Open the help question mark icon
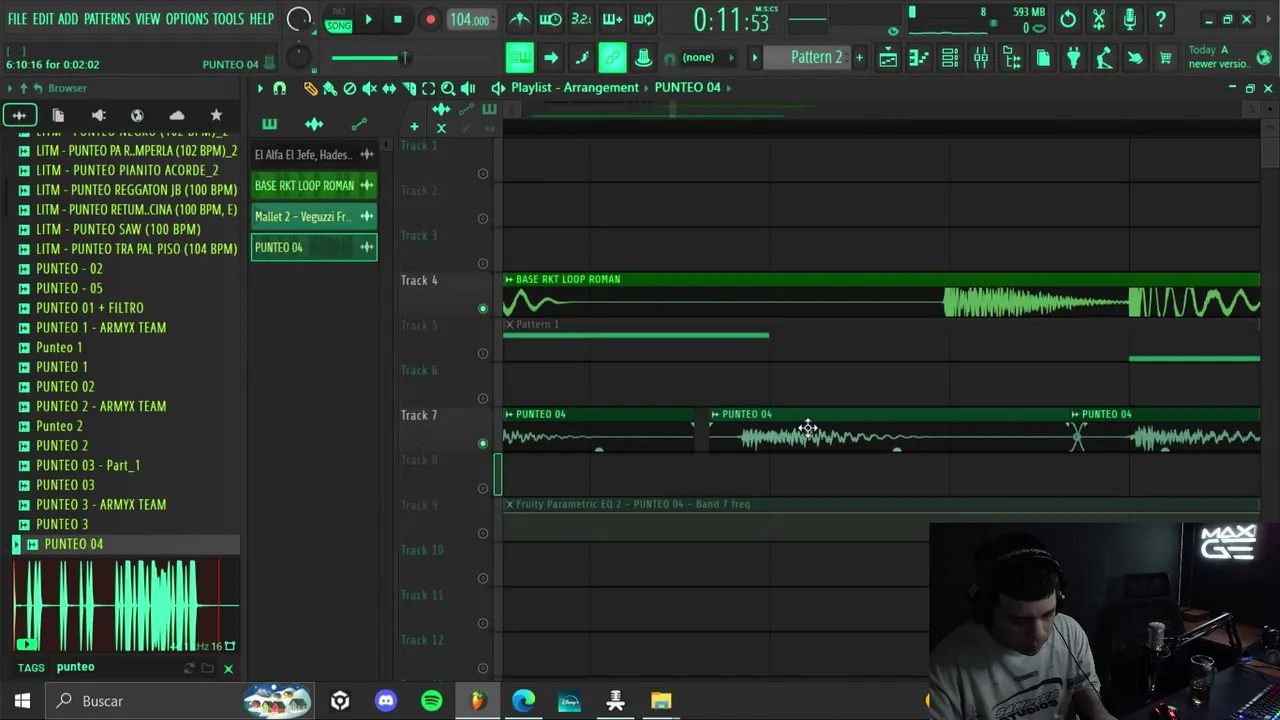Image resolution: width=1280 pixels, height=720 pixels. [x=1161, y=19]
